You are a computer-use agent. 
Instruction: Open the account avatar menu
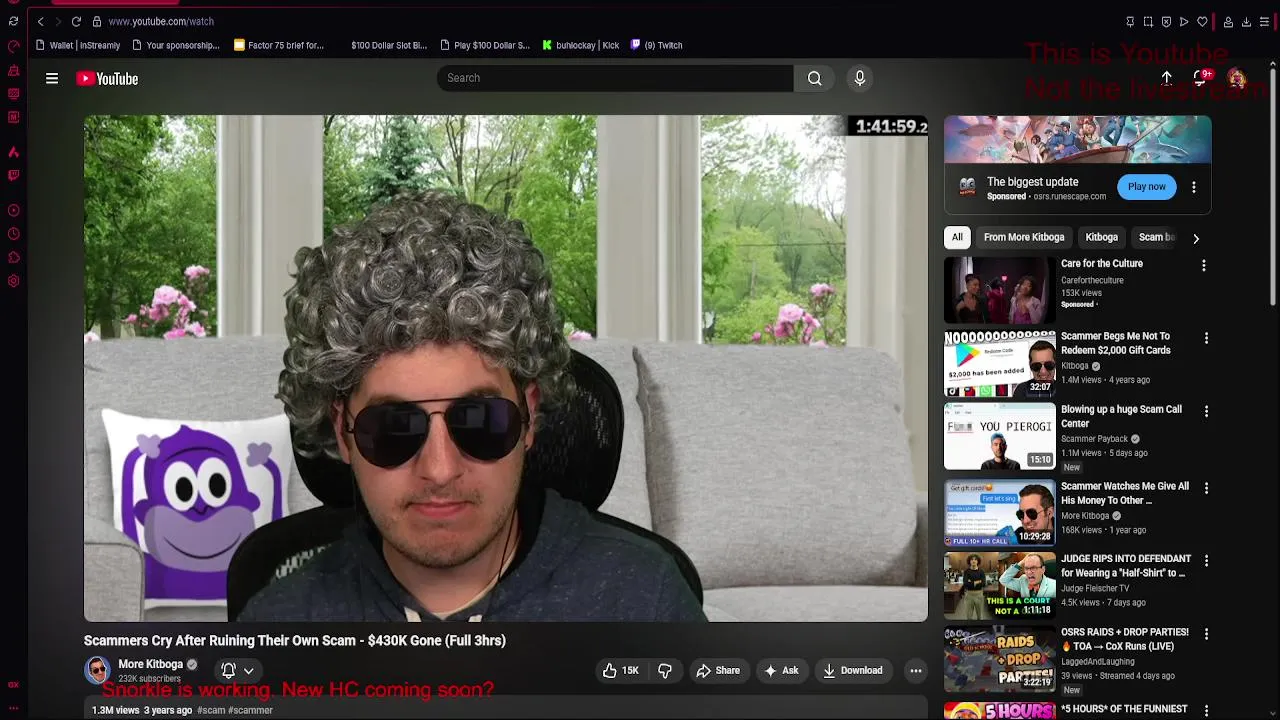(x=1237, y=78)
